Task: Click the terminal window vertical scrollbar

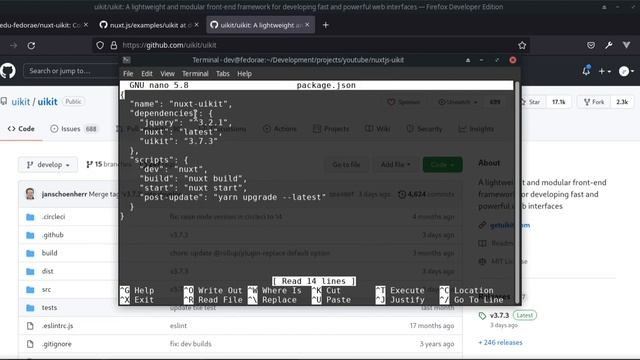Action: tap(517, 192)
